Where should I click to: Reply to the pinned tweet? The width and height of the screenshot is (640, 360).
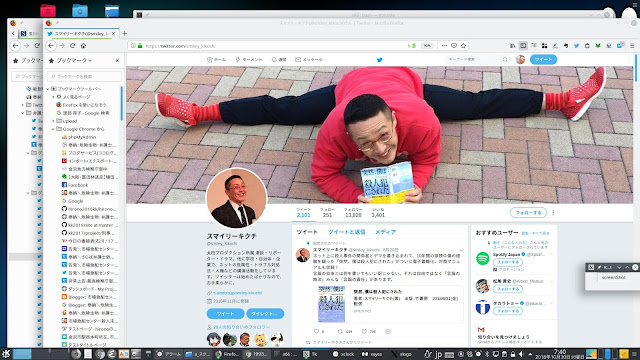point(316,331)
